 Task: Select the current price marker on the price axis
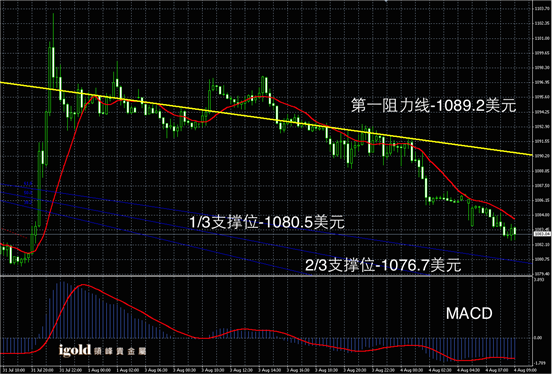[x=541, y=234]
